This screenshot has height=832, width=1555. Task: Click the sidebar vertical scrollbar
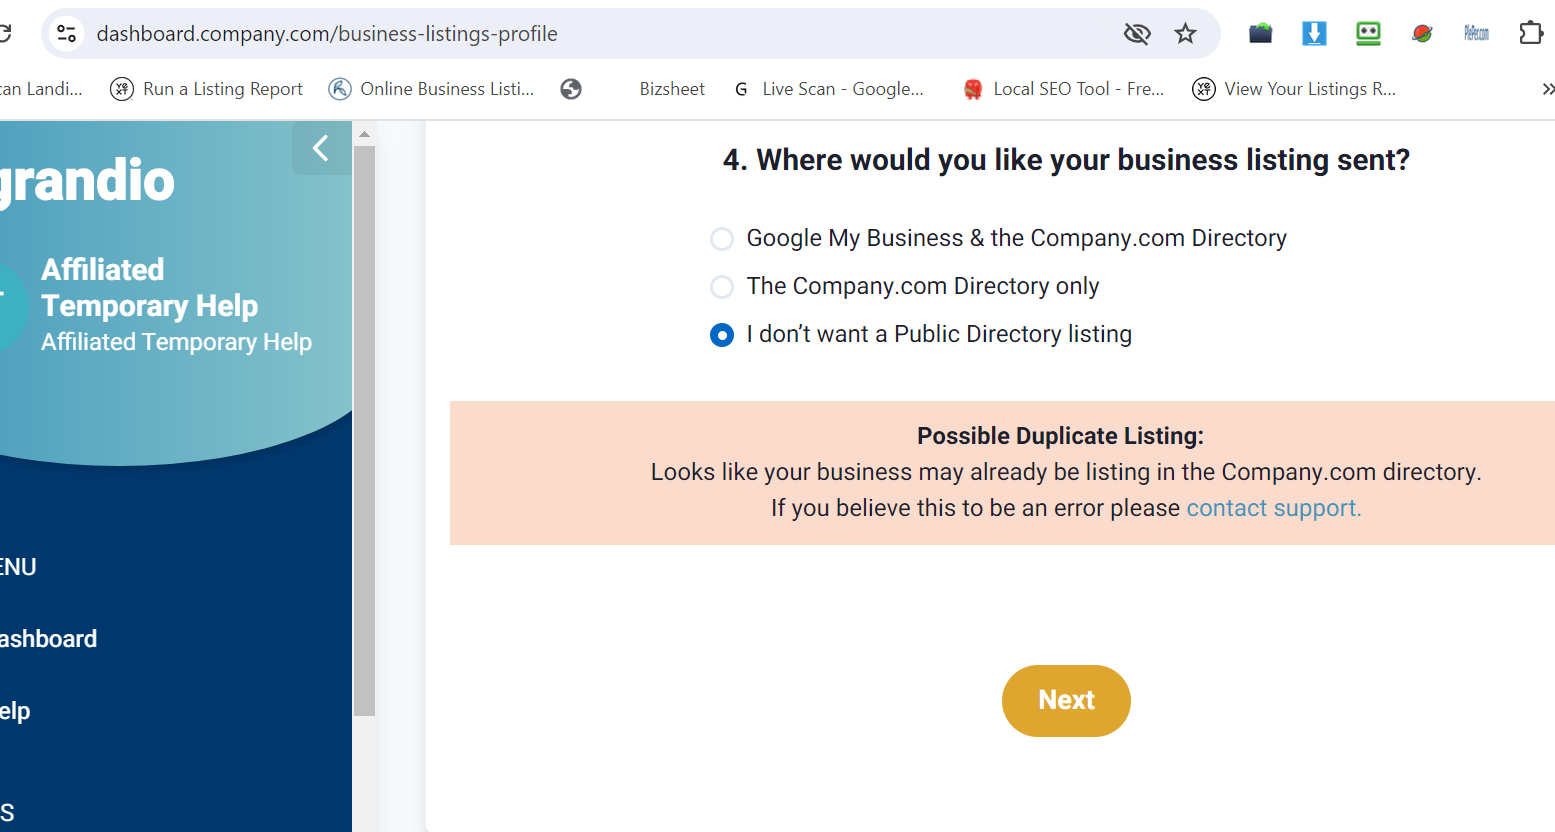364,430
